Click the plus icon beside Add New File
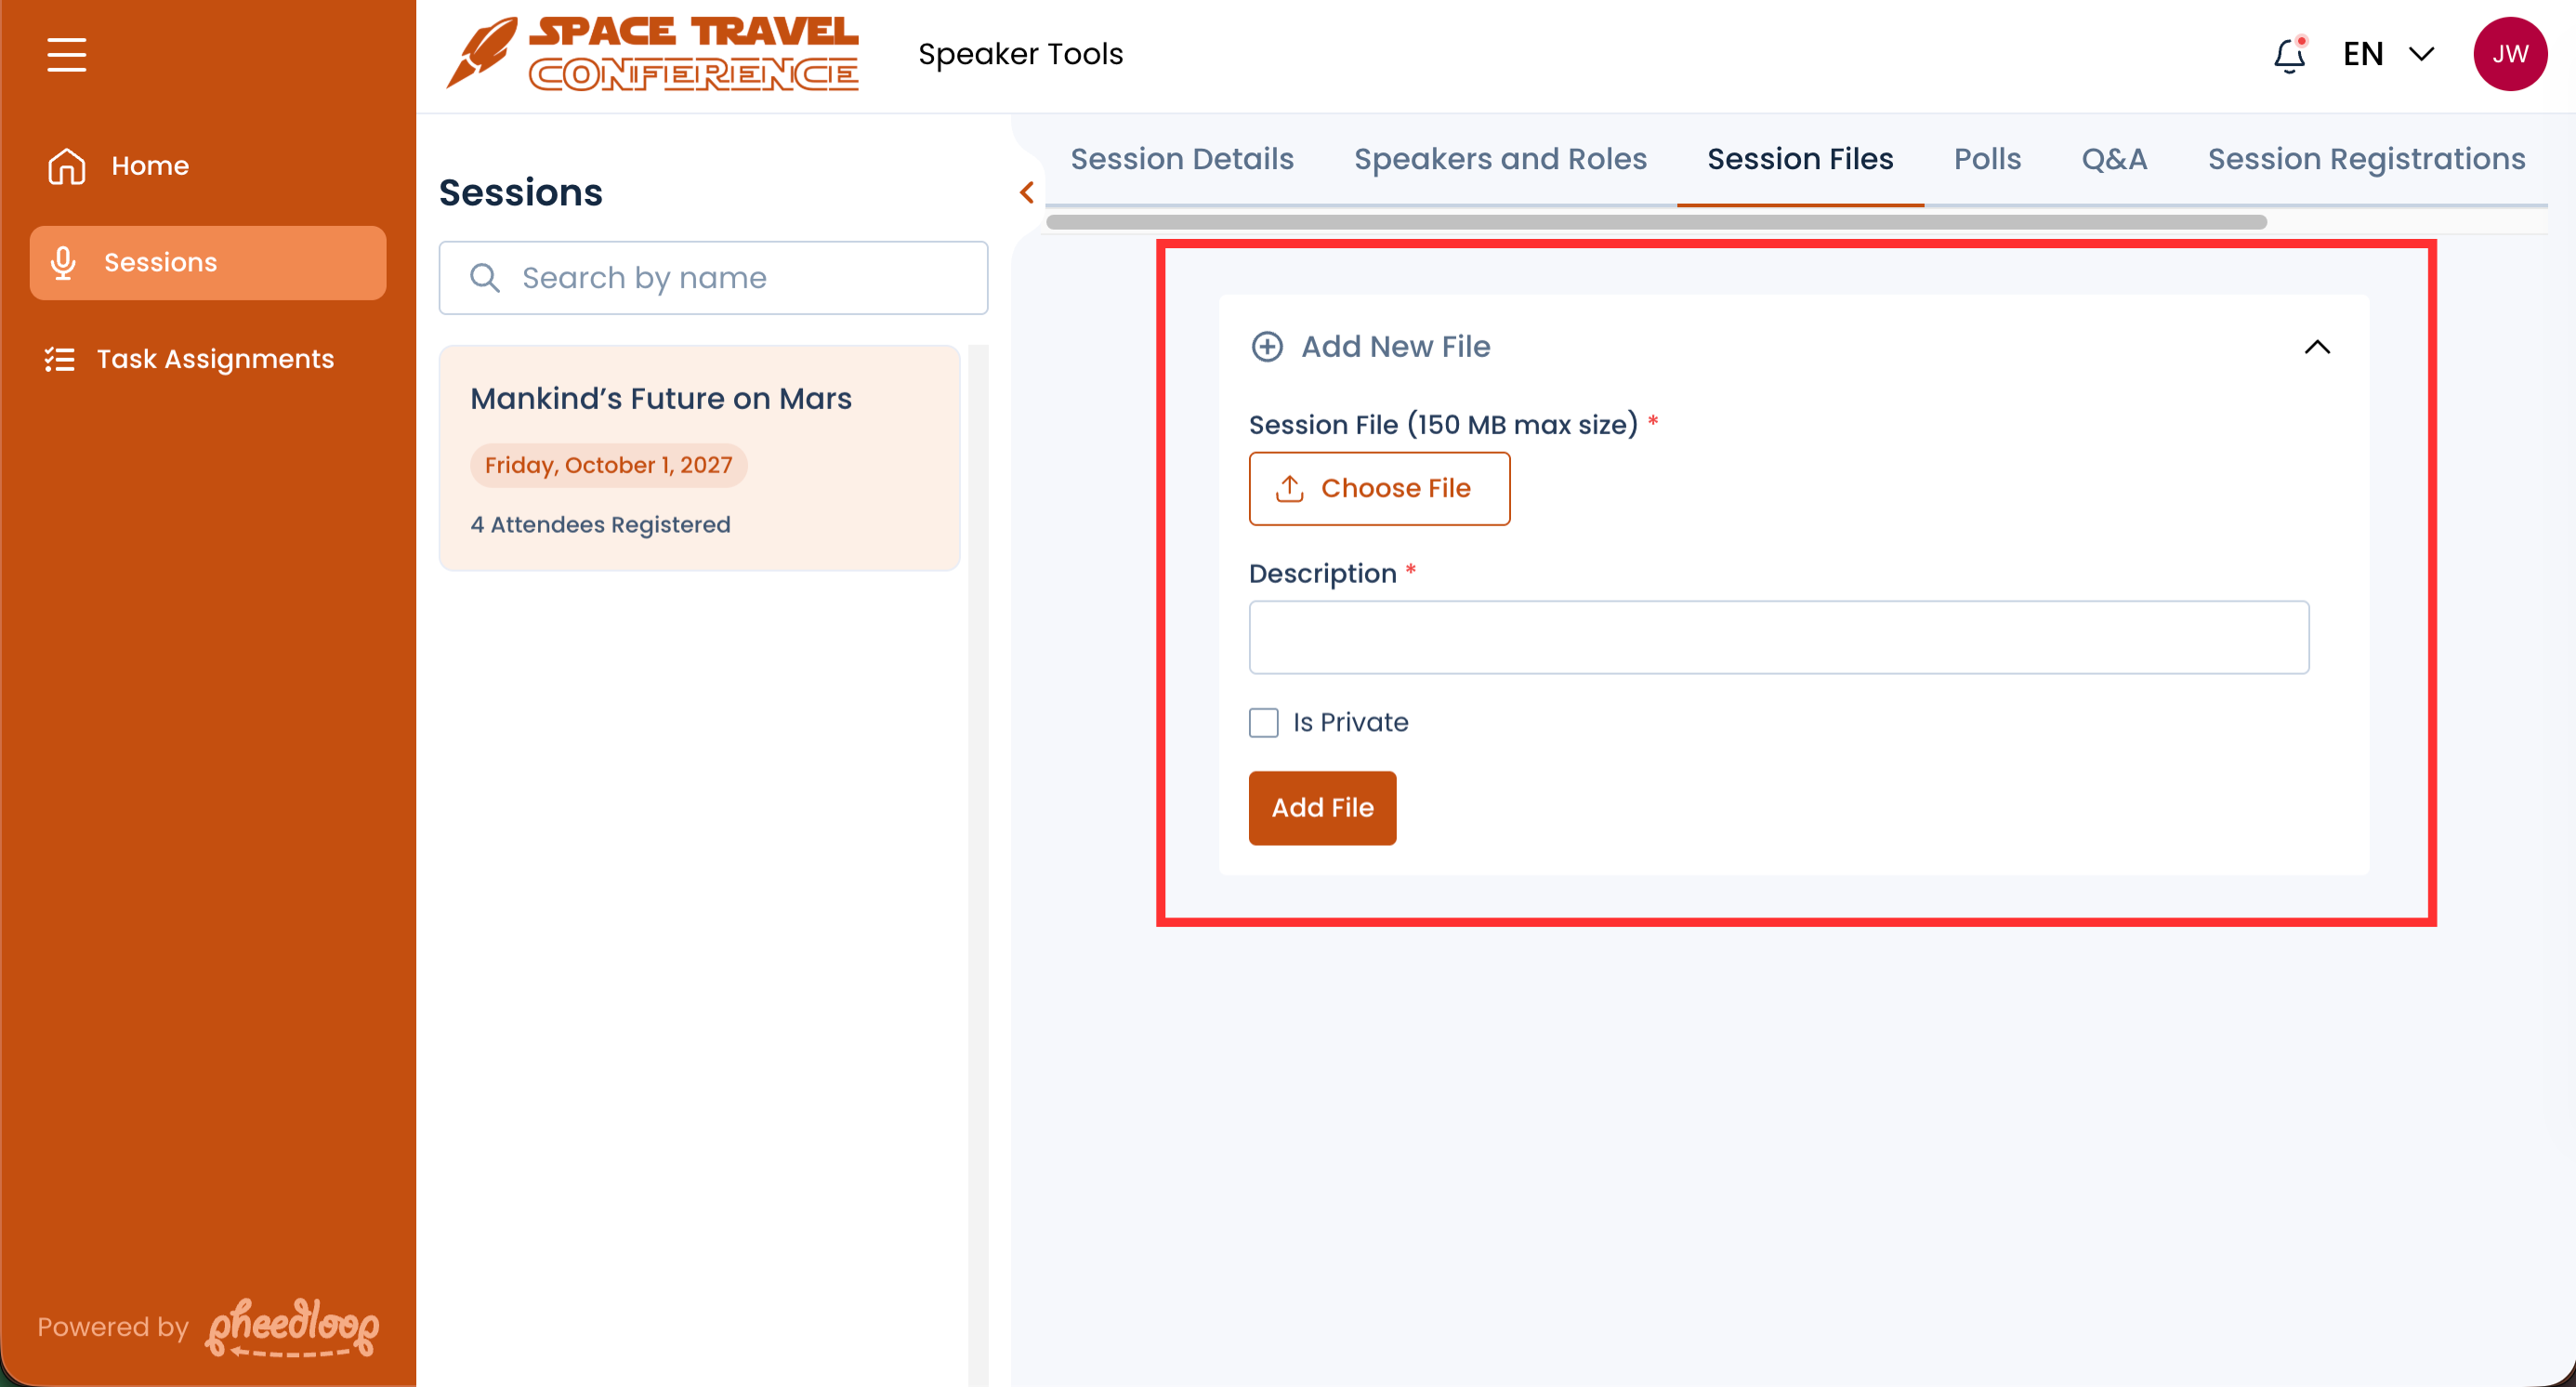The height and width of the screenshot is (1387, 2576). click(x=1267, y=346)
